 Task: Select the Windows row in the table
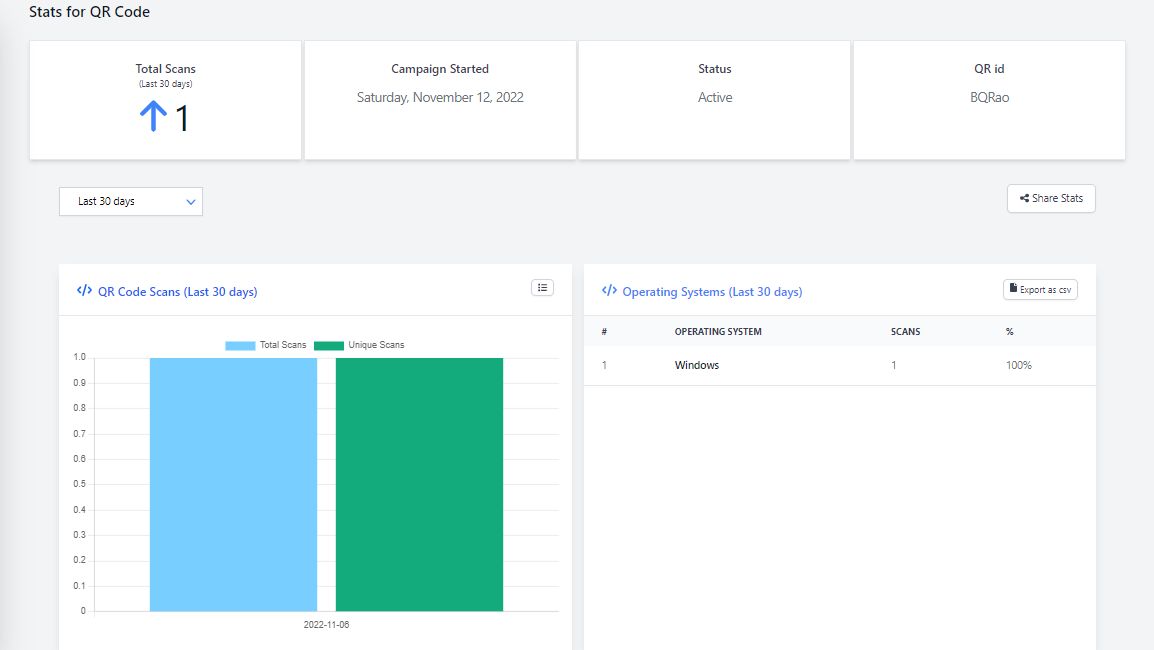[x=697, y=365]
